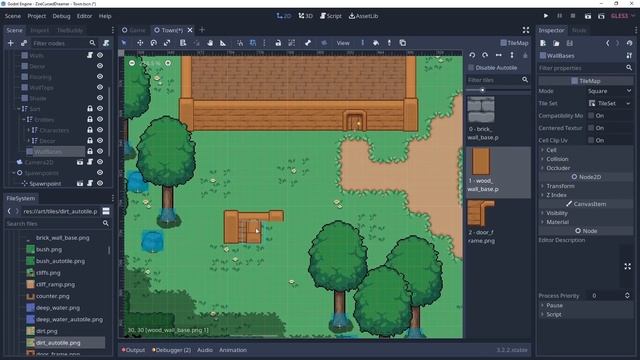Toggle grid snapping icon in viewport toolbar
Viewport: 640px width, 360px height.
[253, 43]
